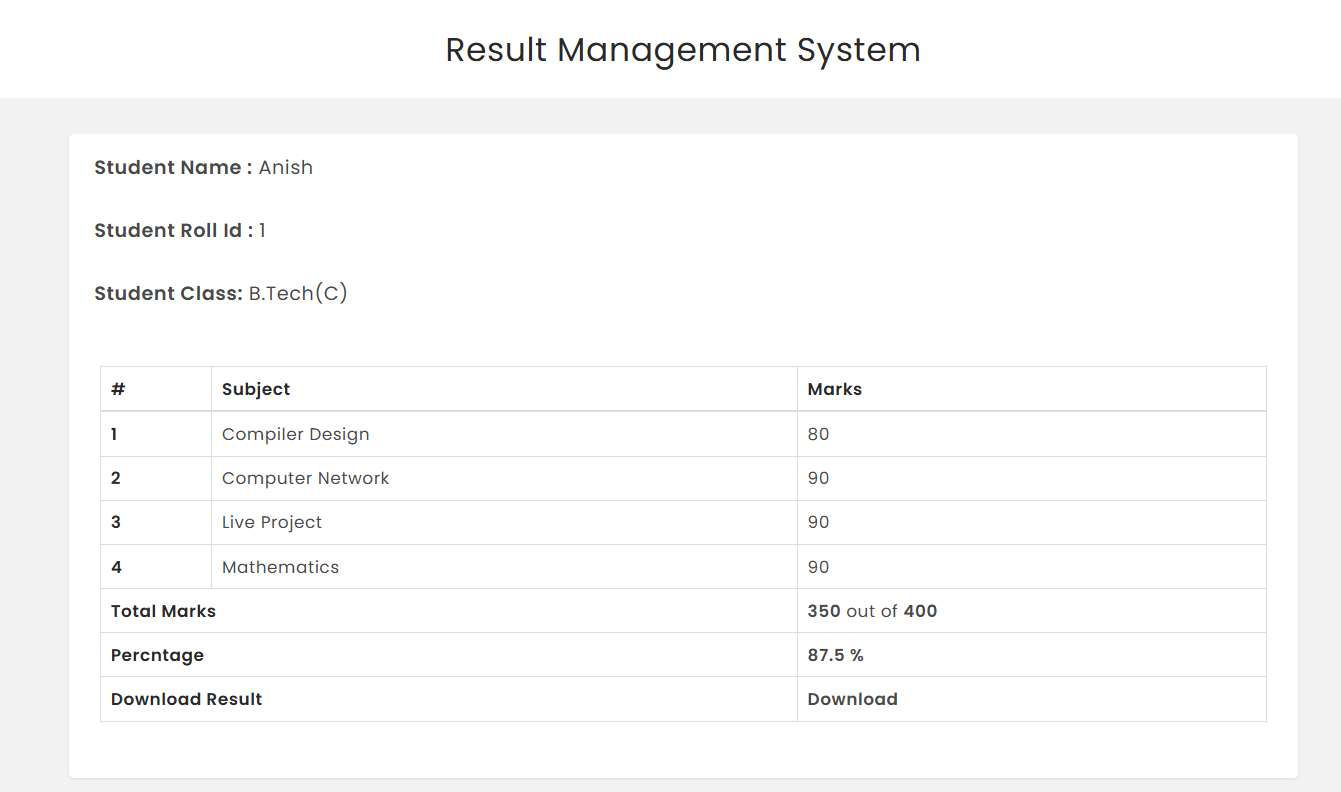Viewport: 1341px width, 792px height.
Task: Select the Result Management System page heading
Action: point(683,50)
